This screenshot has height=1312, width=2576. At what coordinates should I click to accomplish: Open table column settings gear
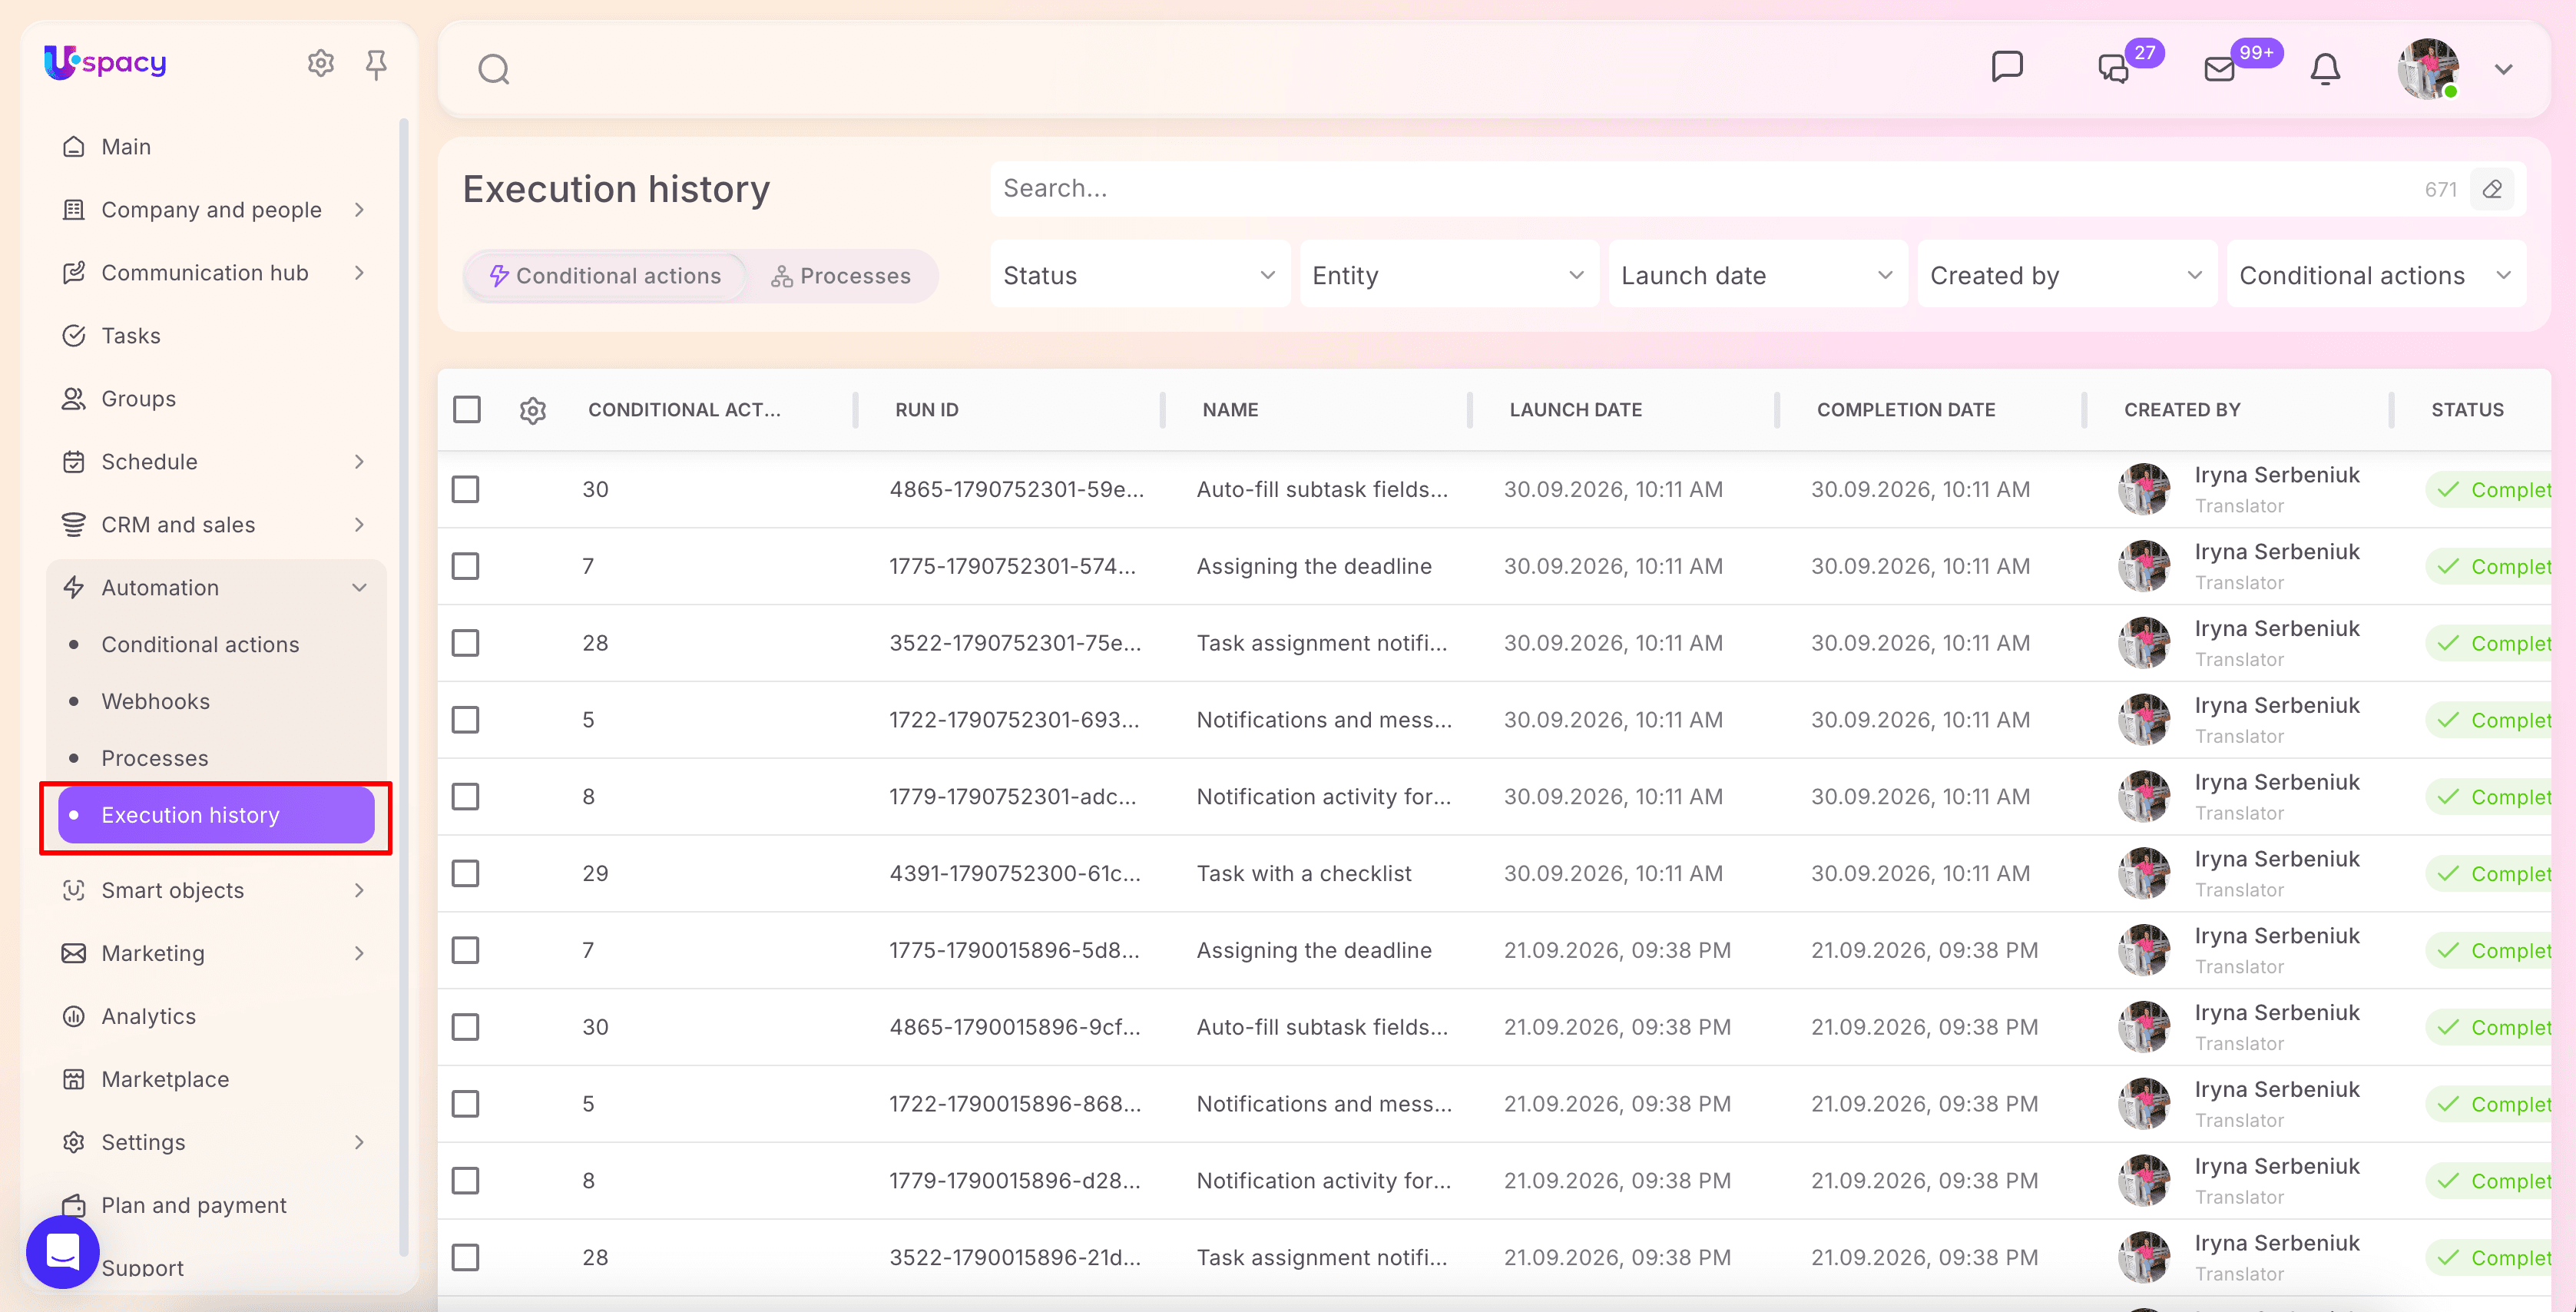point(533,410)
